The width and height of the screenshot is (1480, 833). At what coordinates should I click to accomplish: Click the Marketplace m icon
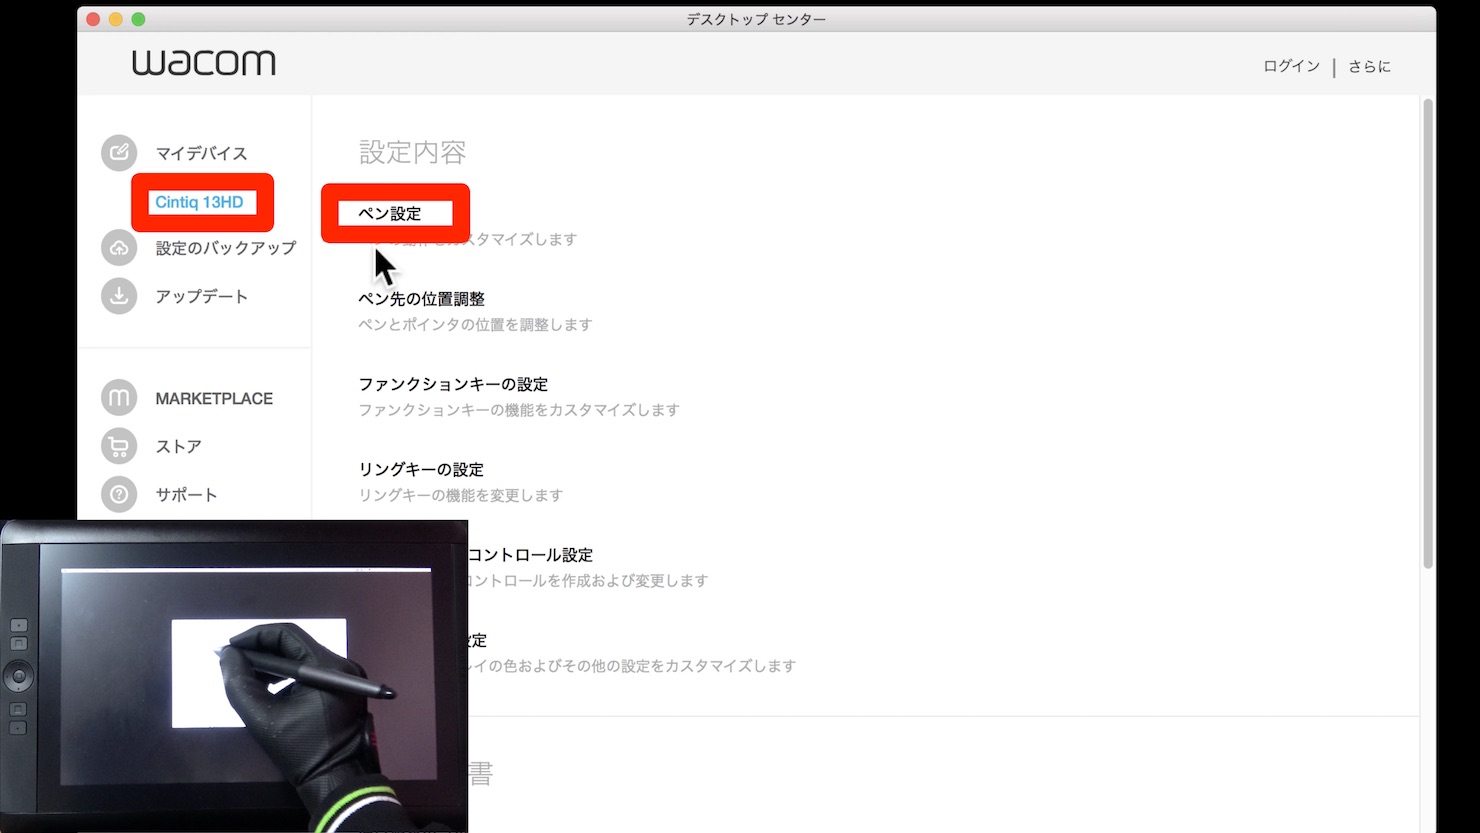pos(119,398)
